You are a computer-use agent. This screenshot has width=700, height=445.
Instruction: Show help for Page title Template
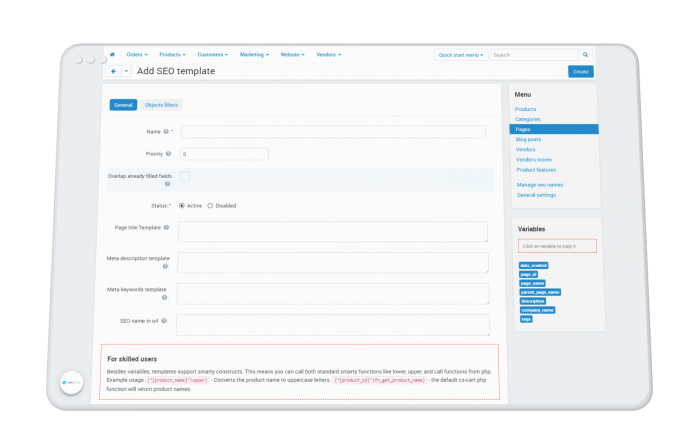coord(166,228)
